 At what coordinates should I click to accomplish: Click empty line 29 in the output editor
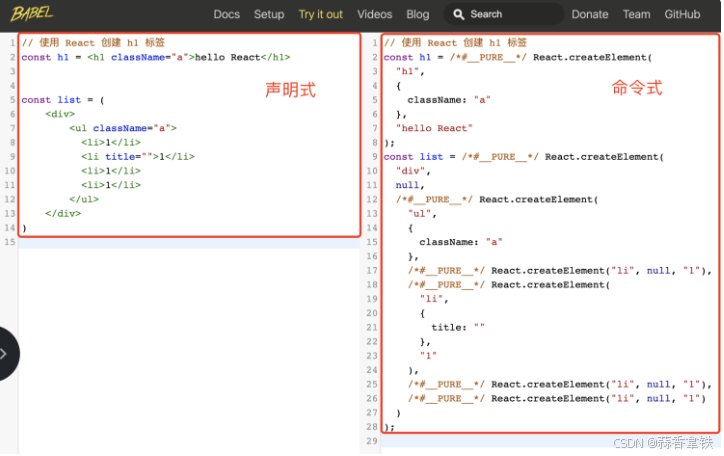550,441
